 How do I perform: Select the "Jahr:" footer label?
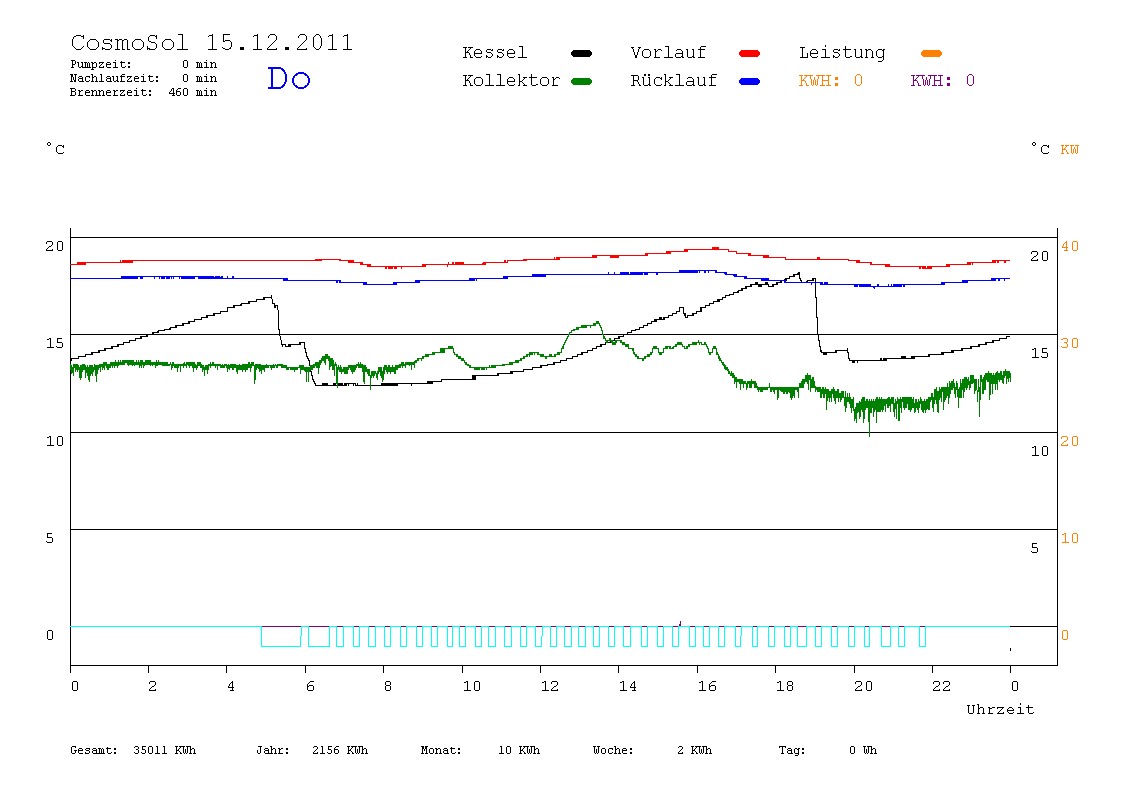273,750
